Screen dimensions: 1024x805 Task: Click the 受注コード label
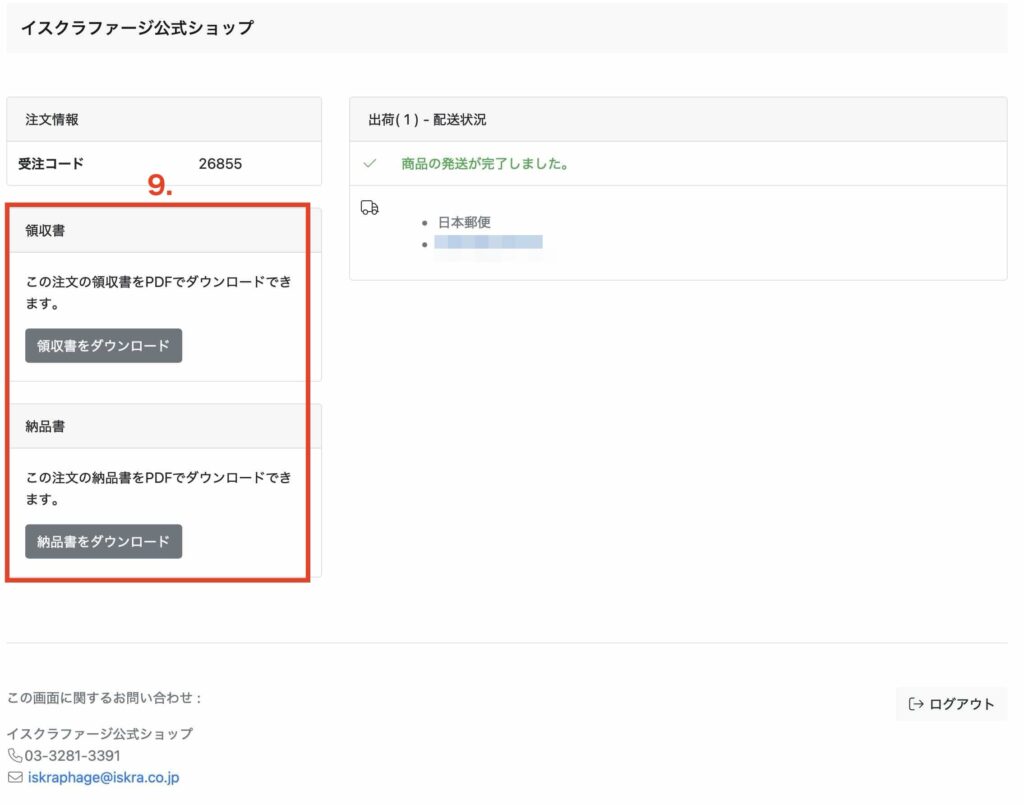point(51,164)
